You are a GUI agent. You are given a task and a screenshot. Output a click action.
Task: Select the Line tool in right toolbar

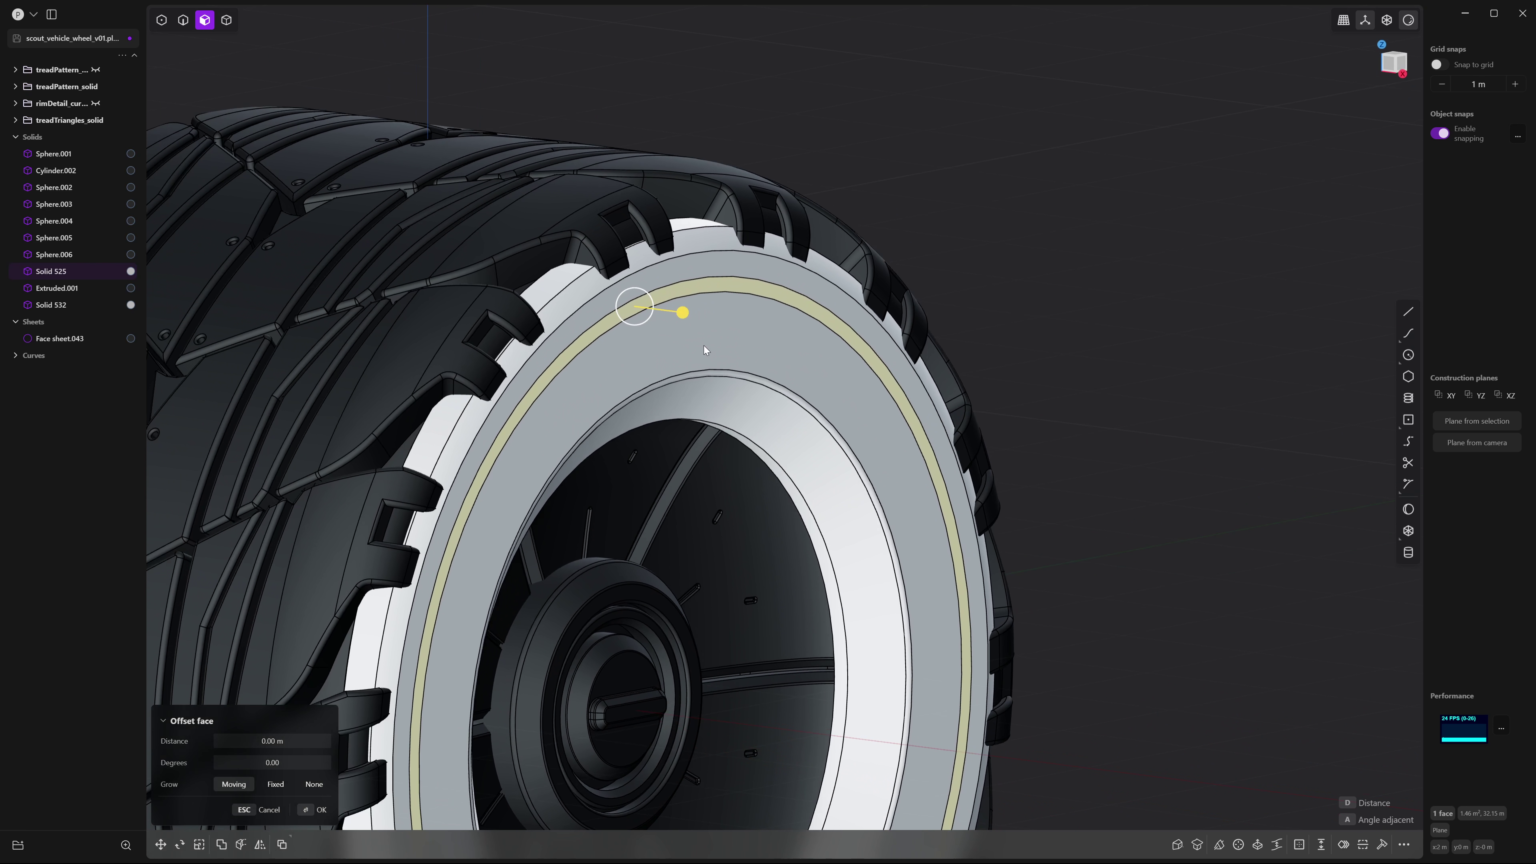coord(1408,312)
